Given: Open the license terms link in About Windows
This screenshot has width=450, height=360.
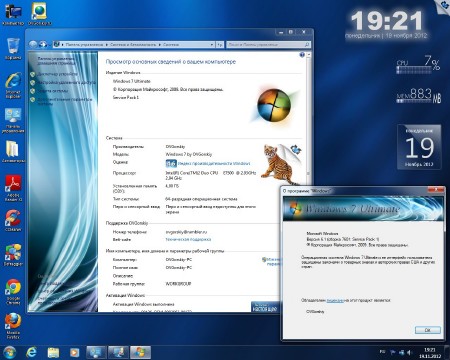Looking at the screenshot, I should click(x=335, y=300).
